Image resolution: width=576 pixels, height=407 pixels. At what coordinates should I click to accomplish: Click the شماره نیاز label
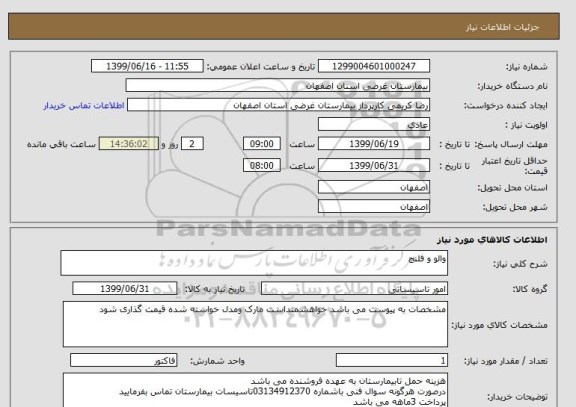tap(527, 67)
